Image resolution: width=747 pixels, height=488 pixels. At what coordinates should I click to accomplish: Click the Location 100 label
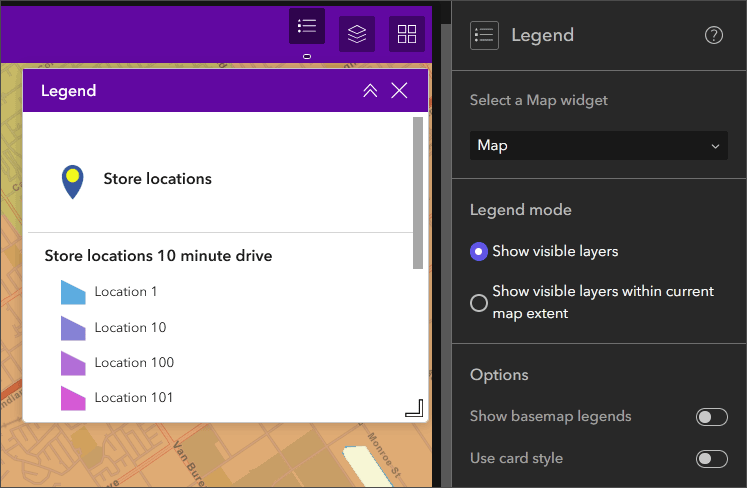[134, 363]
